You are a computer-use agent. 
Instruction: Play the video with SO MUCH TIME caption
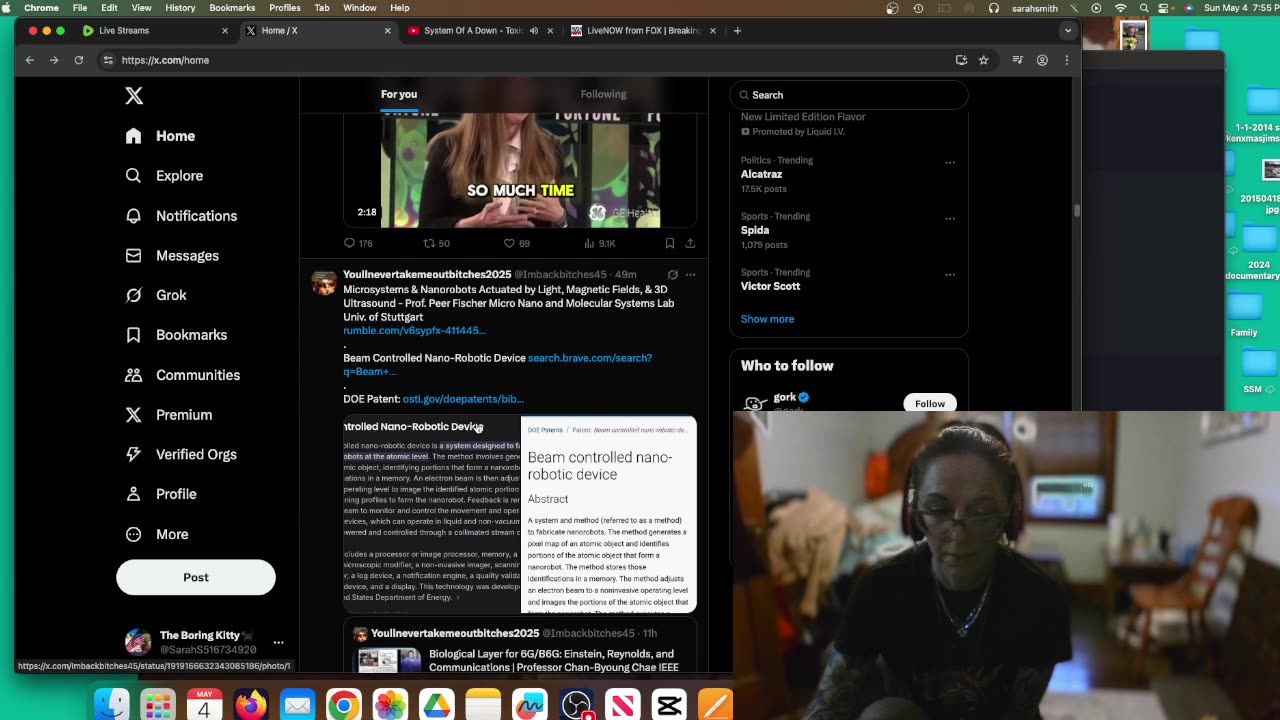(521, 170)
